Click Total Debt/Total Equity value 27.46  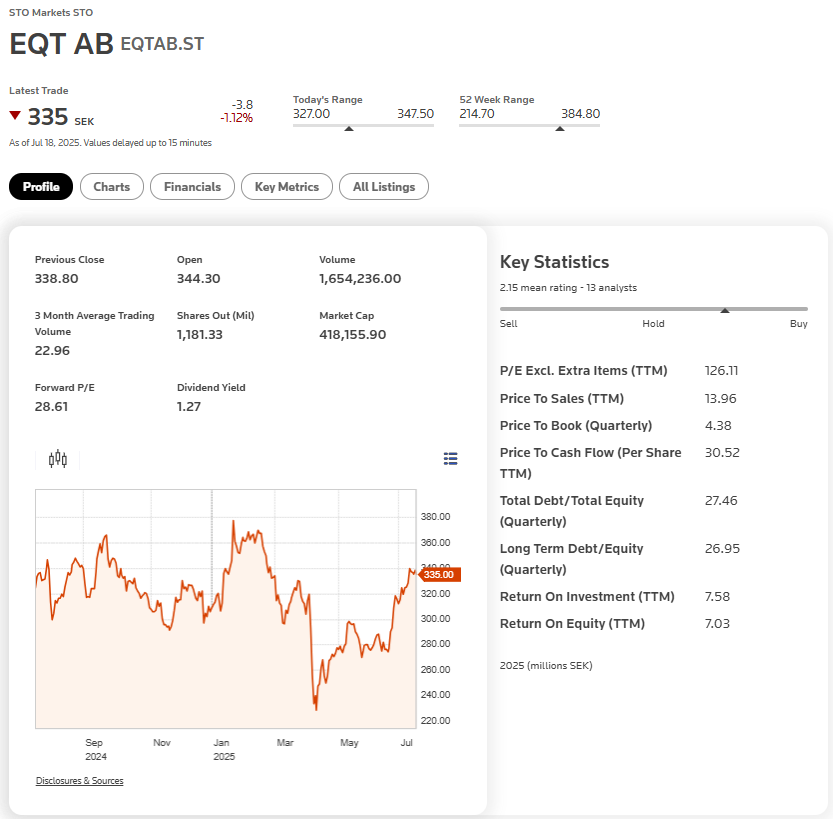721,500
